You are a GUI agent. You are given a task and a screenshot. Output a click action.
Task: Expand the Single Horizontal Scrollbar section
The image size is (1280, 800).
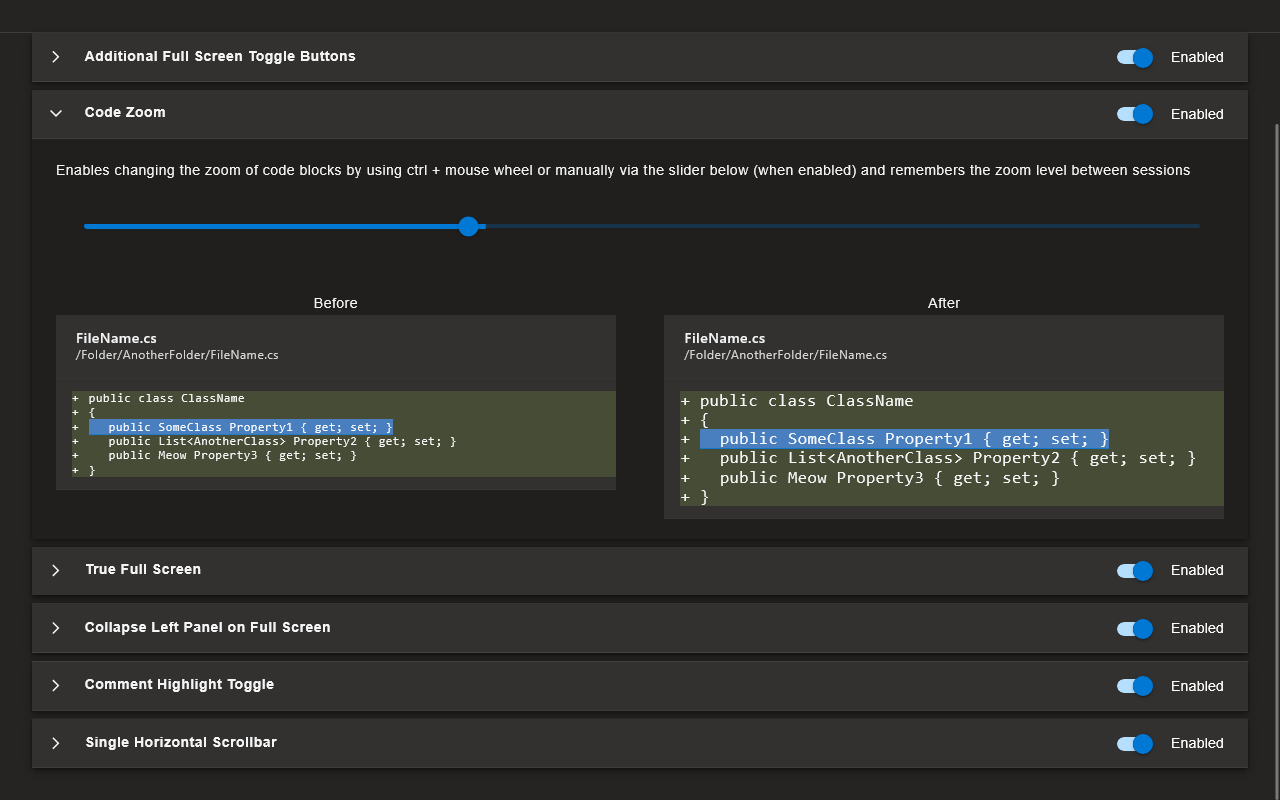pyautogui.click(x=56, y=743)
